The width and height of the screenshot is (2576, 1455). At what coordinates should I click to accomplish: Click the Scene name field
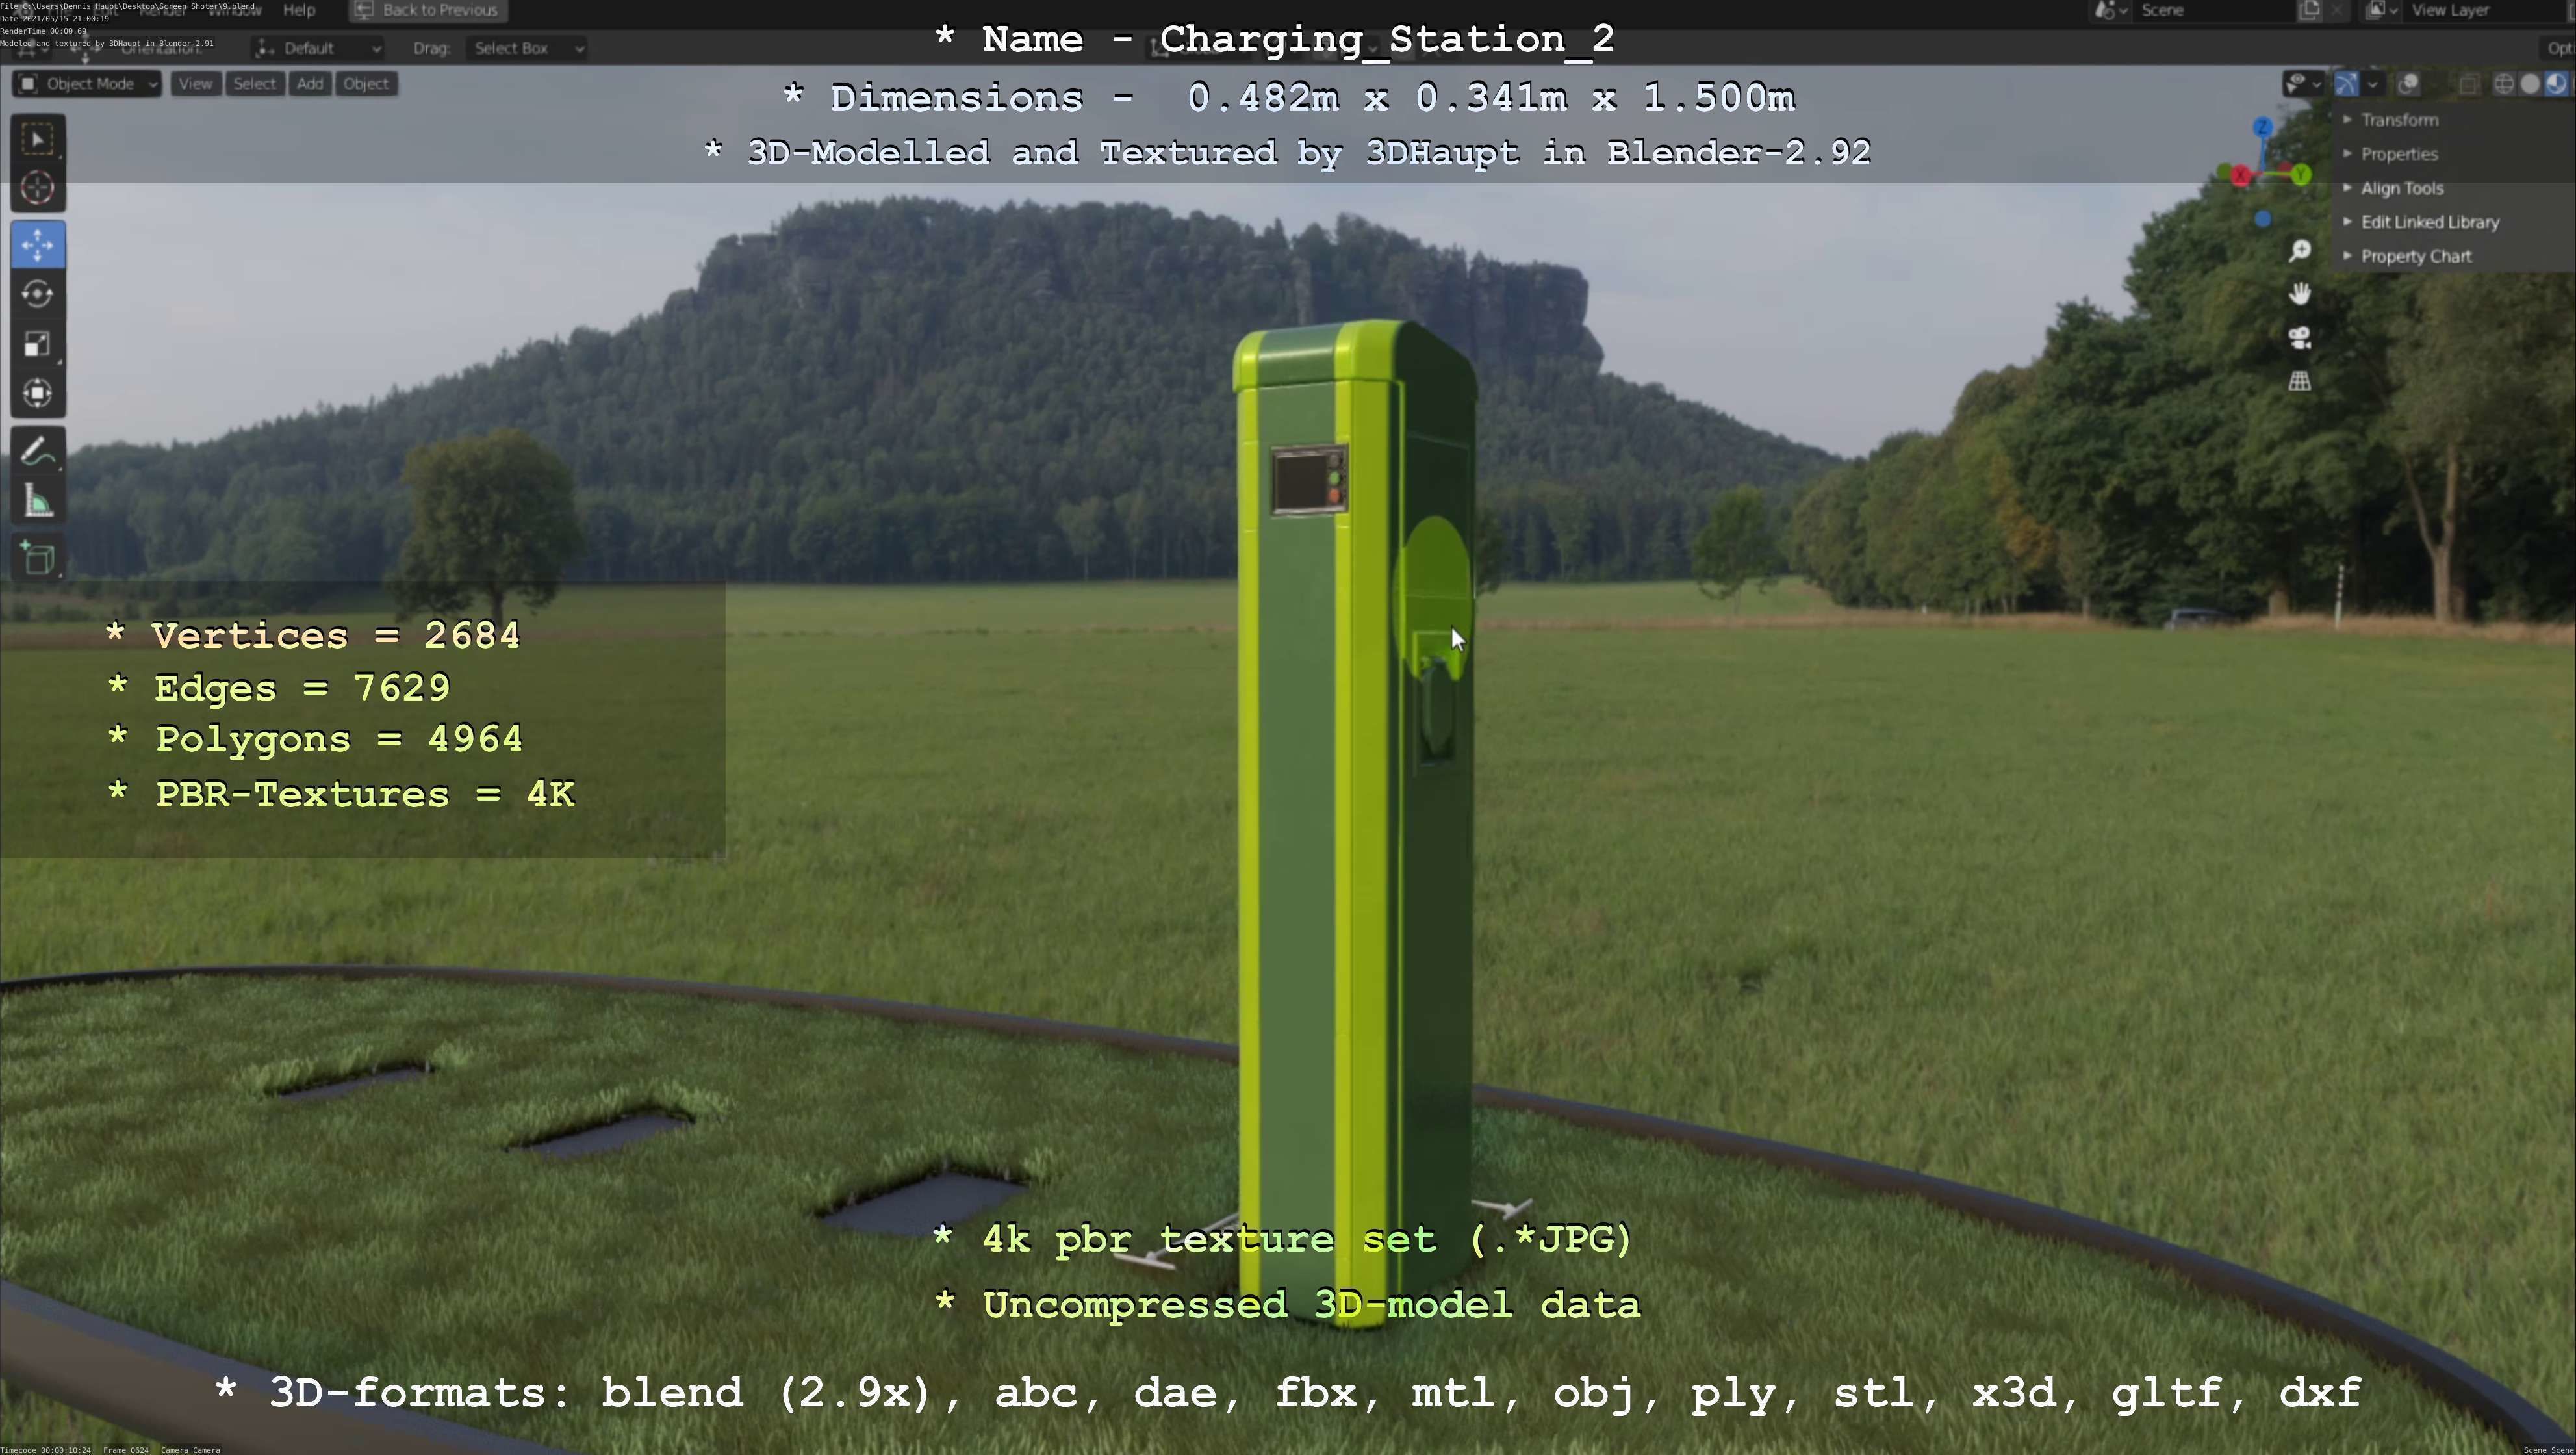[2214, 10]
